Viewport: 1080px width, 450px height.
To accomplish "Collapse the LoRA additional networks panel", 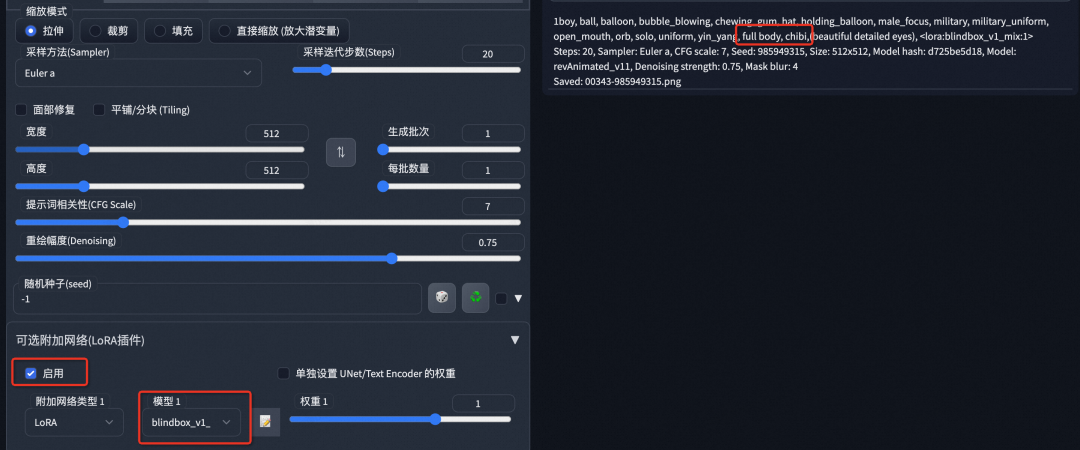I will pos(515,340).
